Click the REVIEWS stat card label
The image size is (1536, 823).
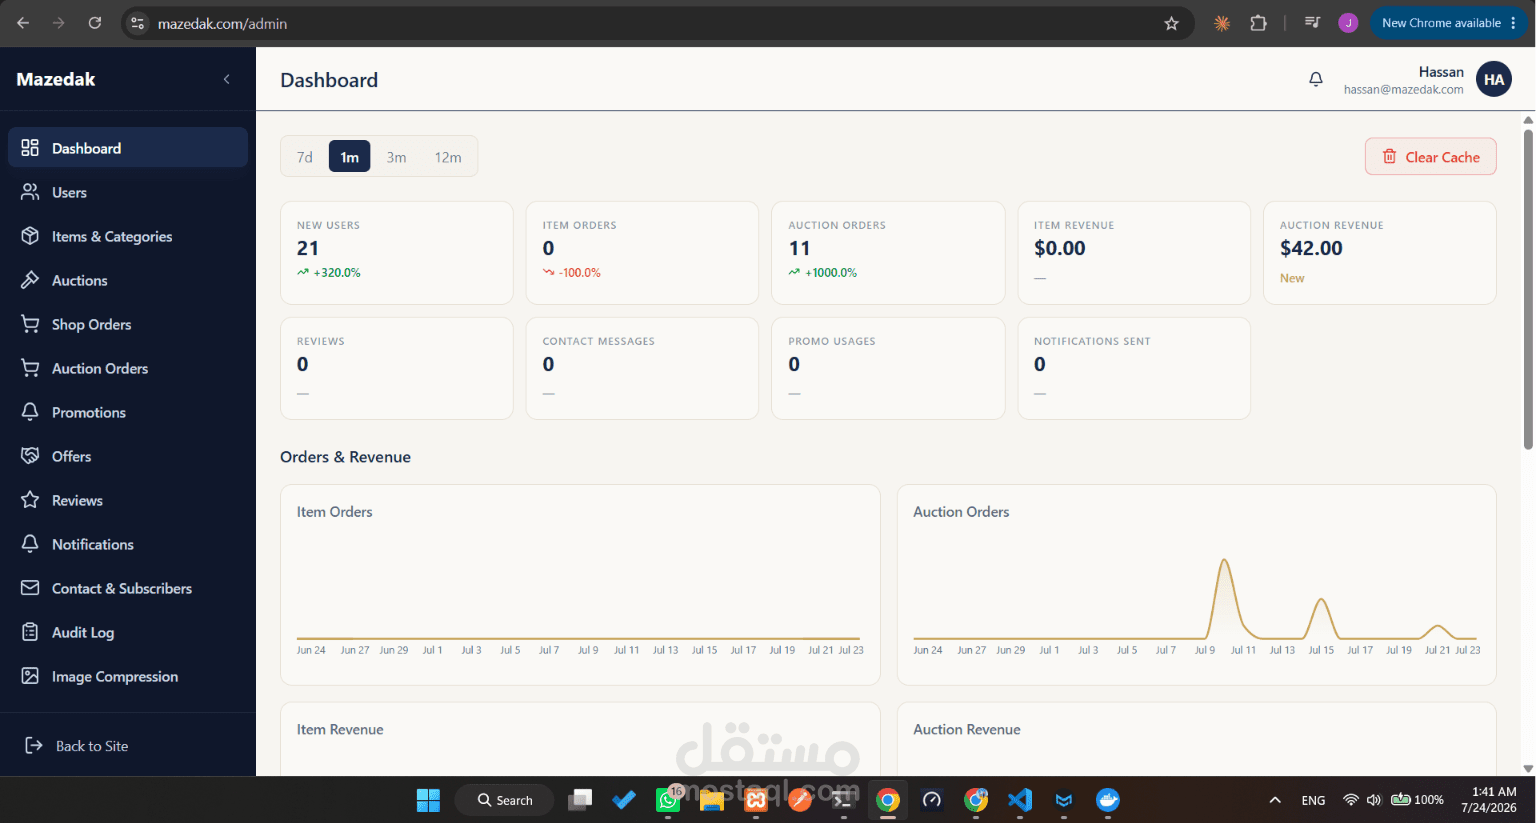pos(320,341)
